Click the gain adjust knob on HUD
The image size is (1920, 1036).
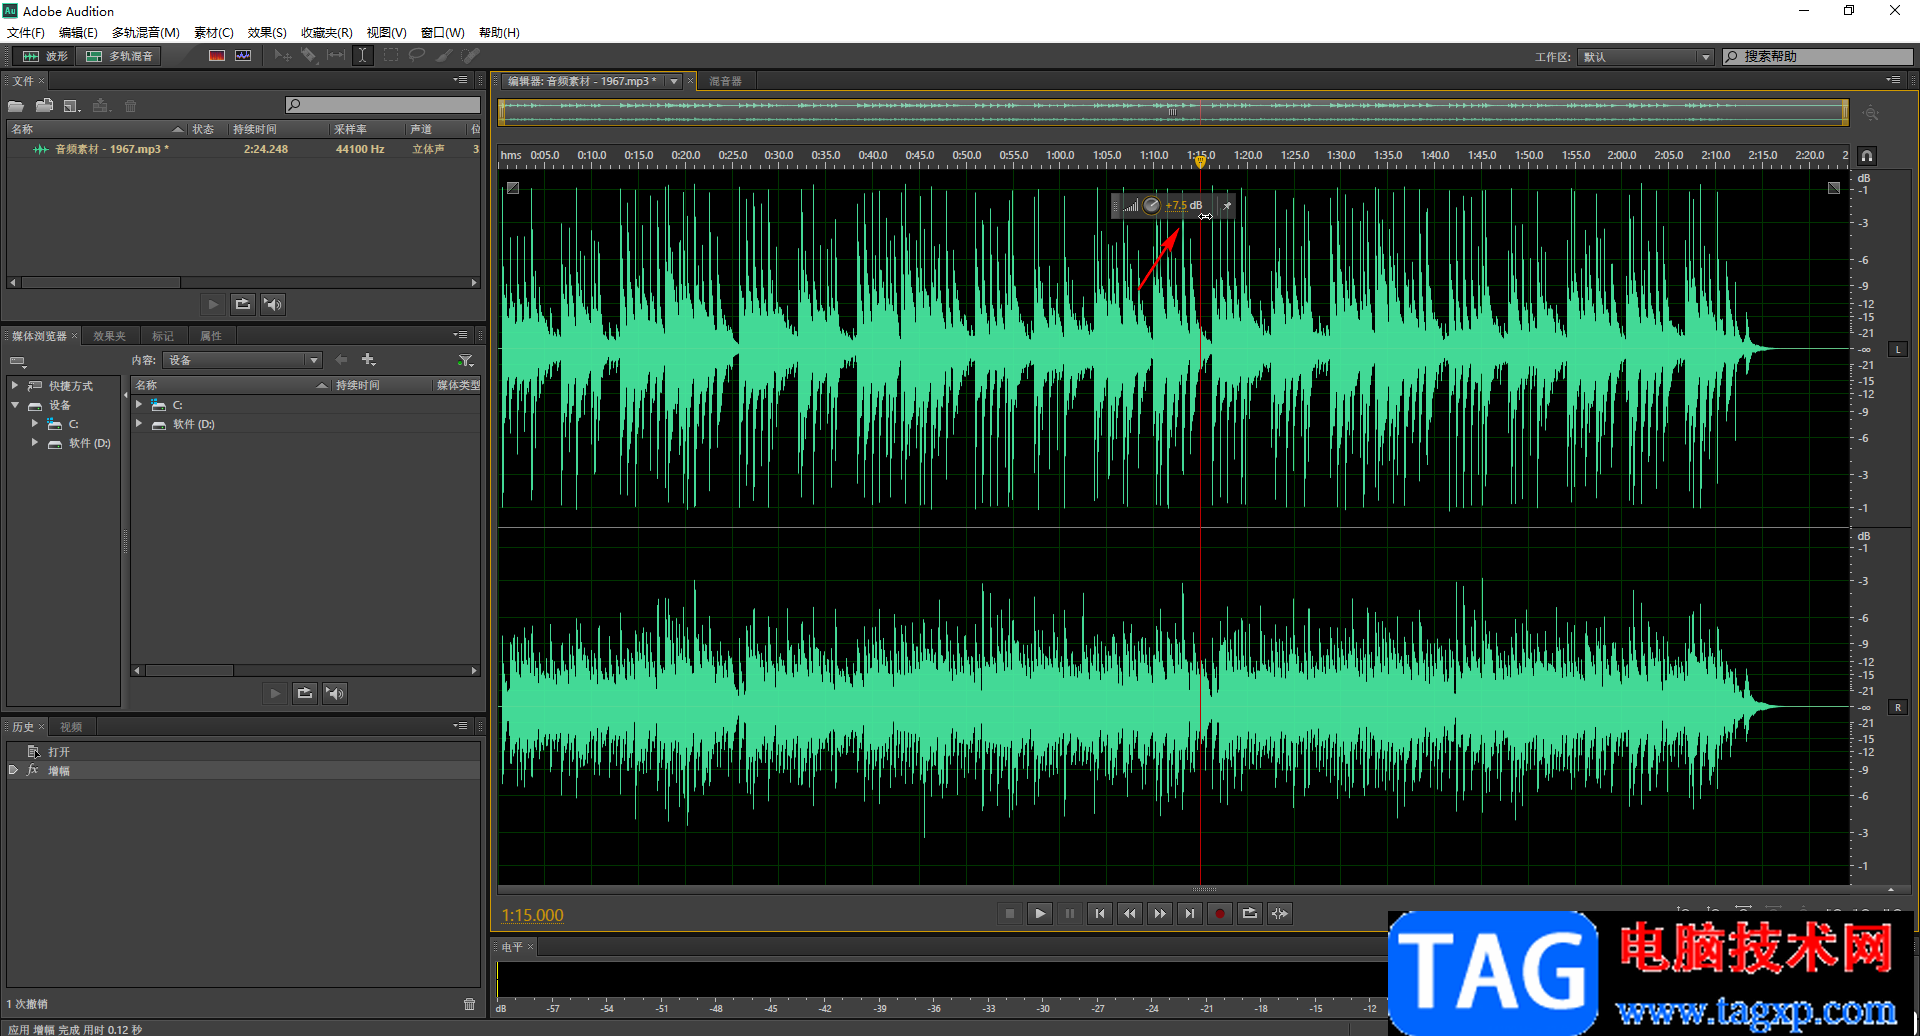pyautogui.click(x=1151, y=206)
